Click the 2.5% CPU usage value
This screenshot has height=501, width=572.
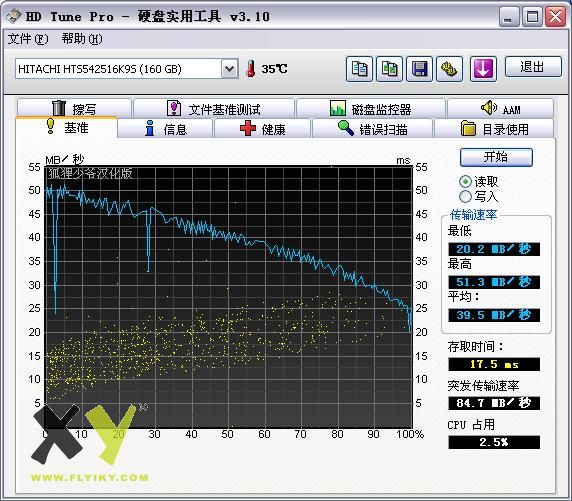(x=494, y=442)
